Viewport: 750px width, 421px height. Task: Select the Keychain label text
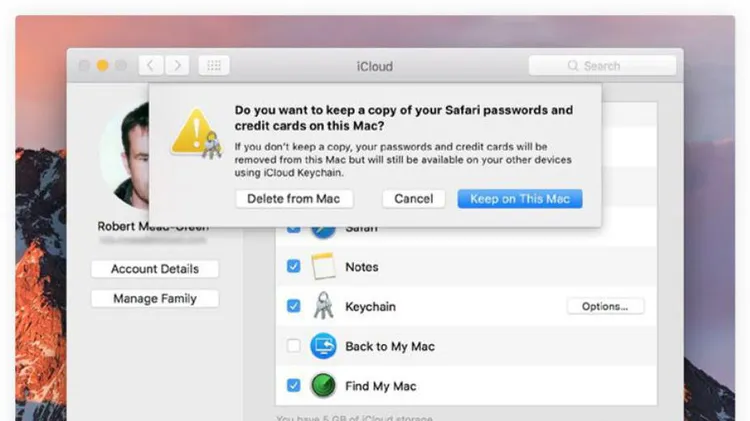(370, 307)
